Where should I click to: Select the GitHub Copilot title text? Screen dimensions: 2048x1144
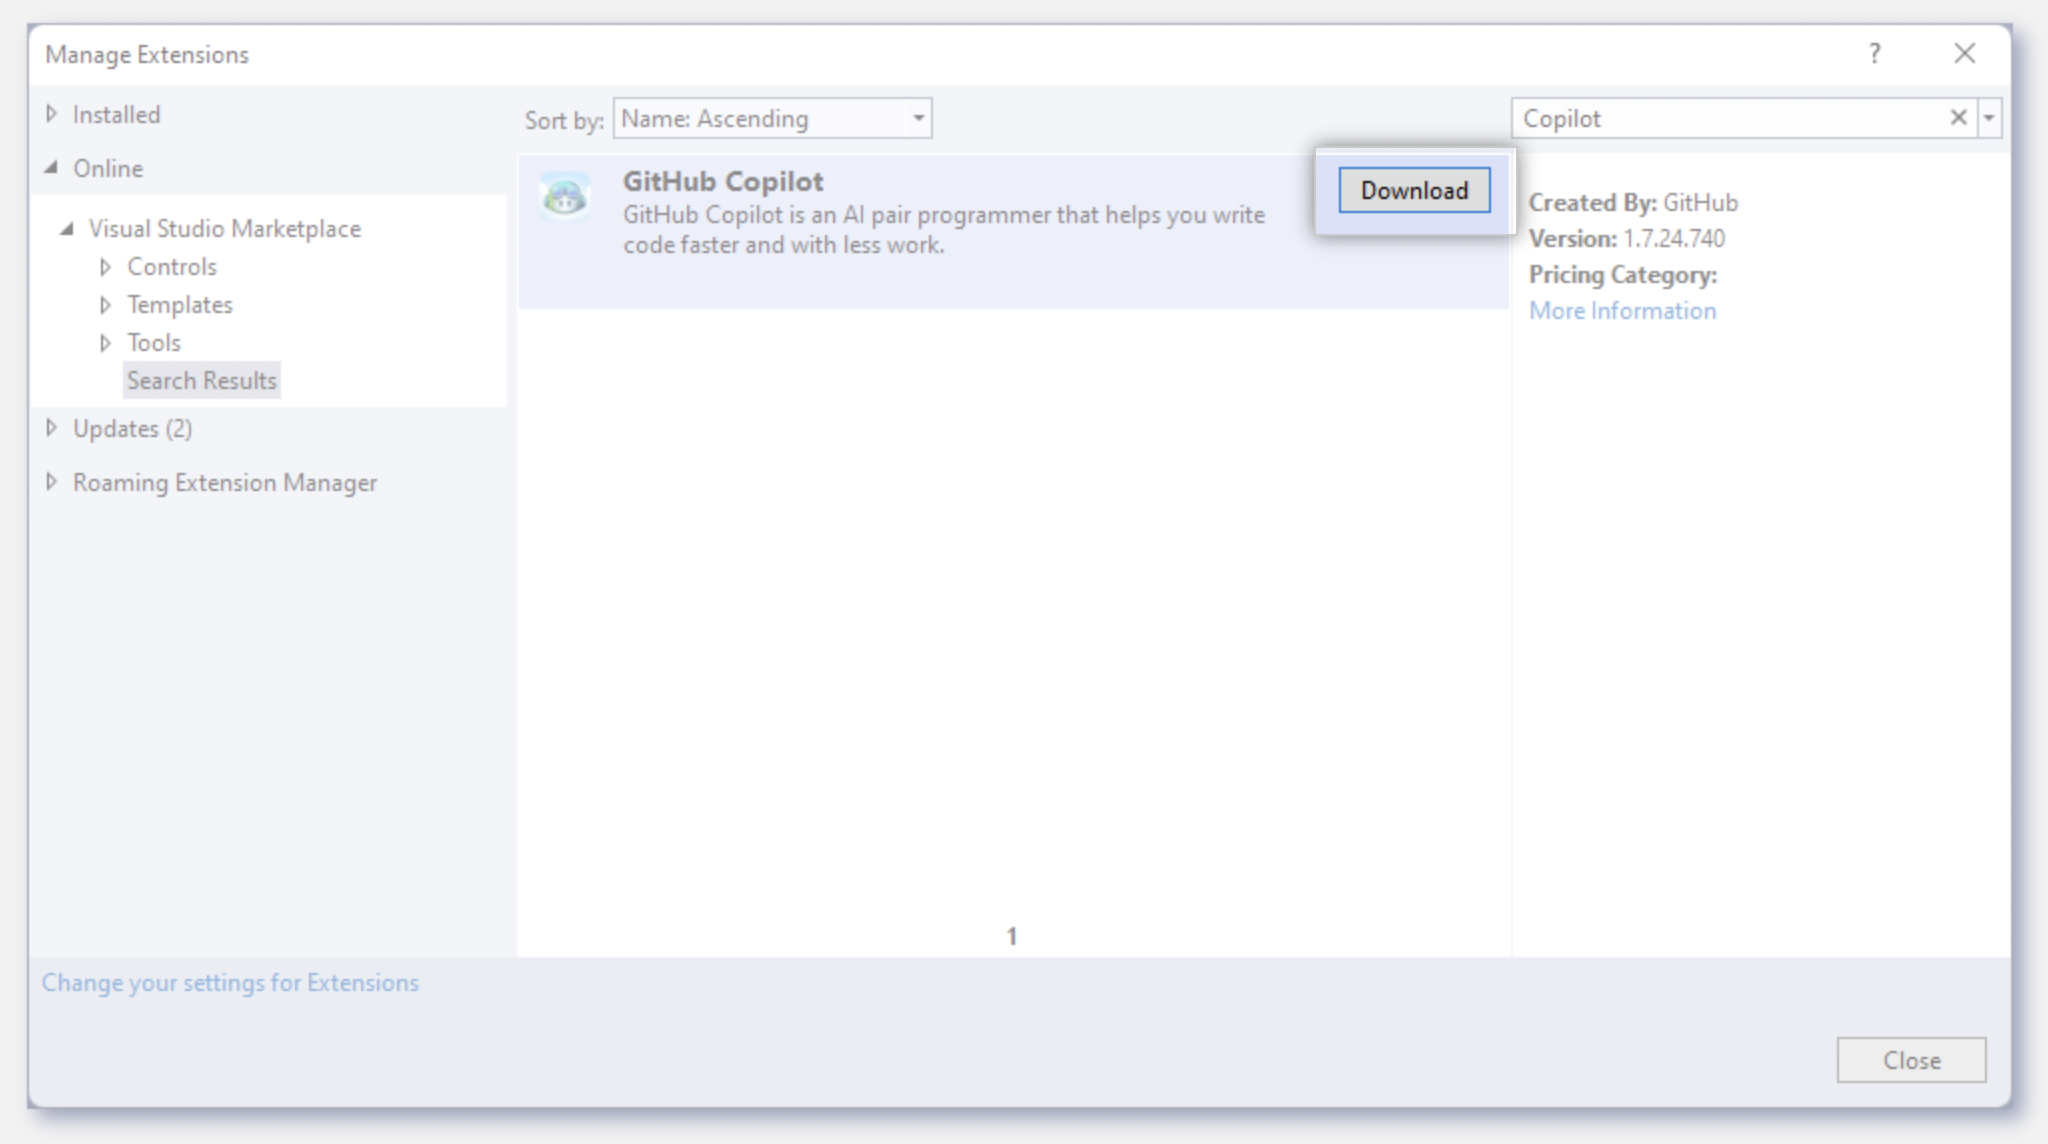point(723,181)
